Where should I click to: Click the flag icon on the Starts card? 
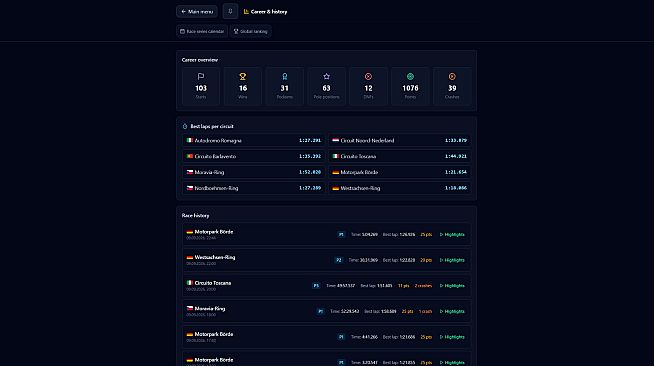201,77
